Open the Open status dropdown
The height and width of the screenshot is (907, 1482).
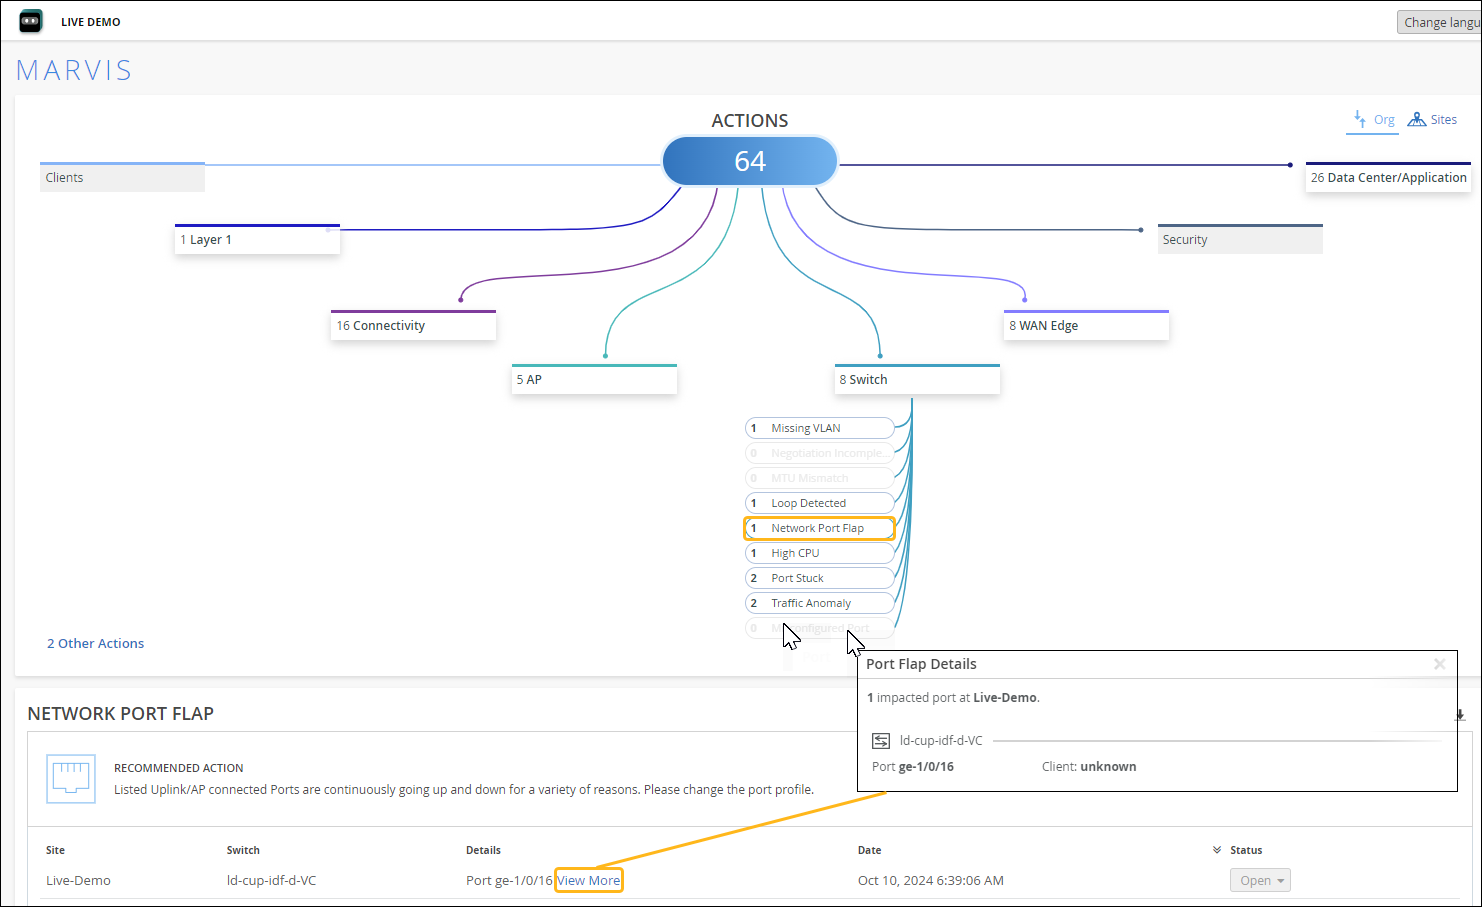coord(1260,881)
